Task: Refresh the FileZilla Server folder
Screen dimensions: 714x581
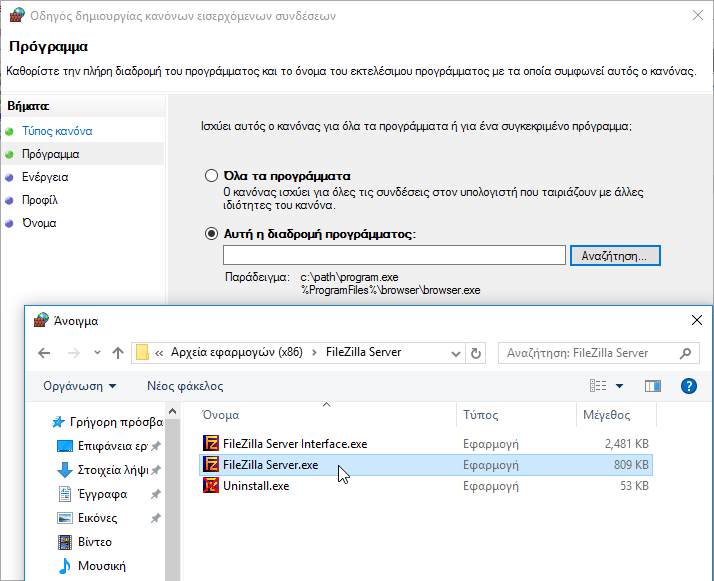Action: (476, 353)
